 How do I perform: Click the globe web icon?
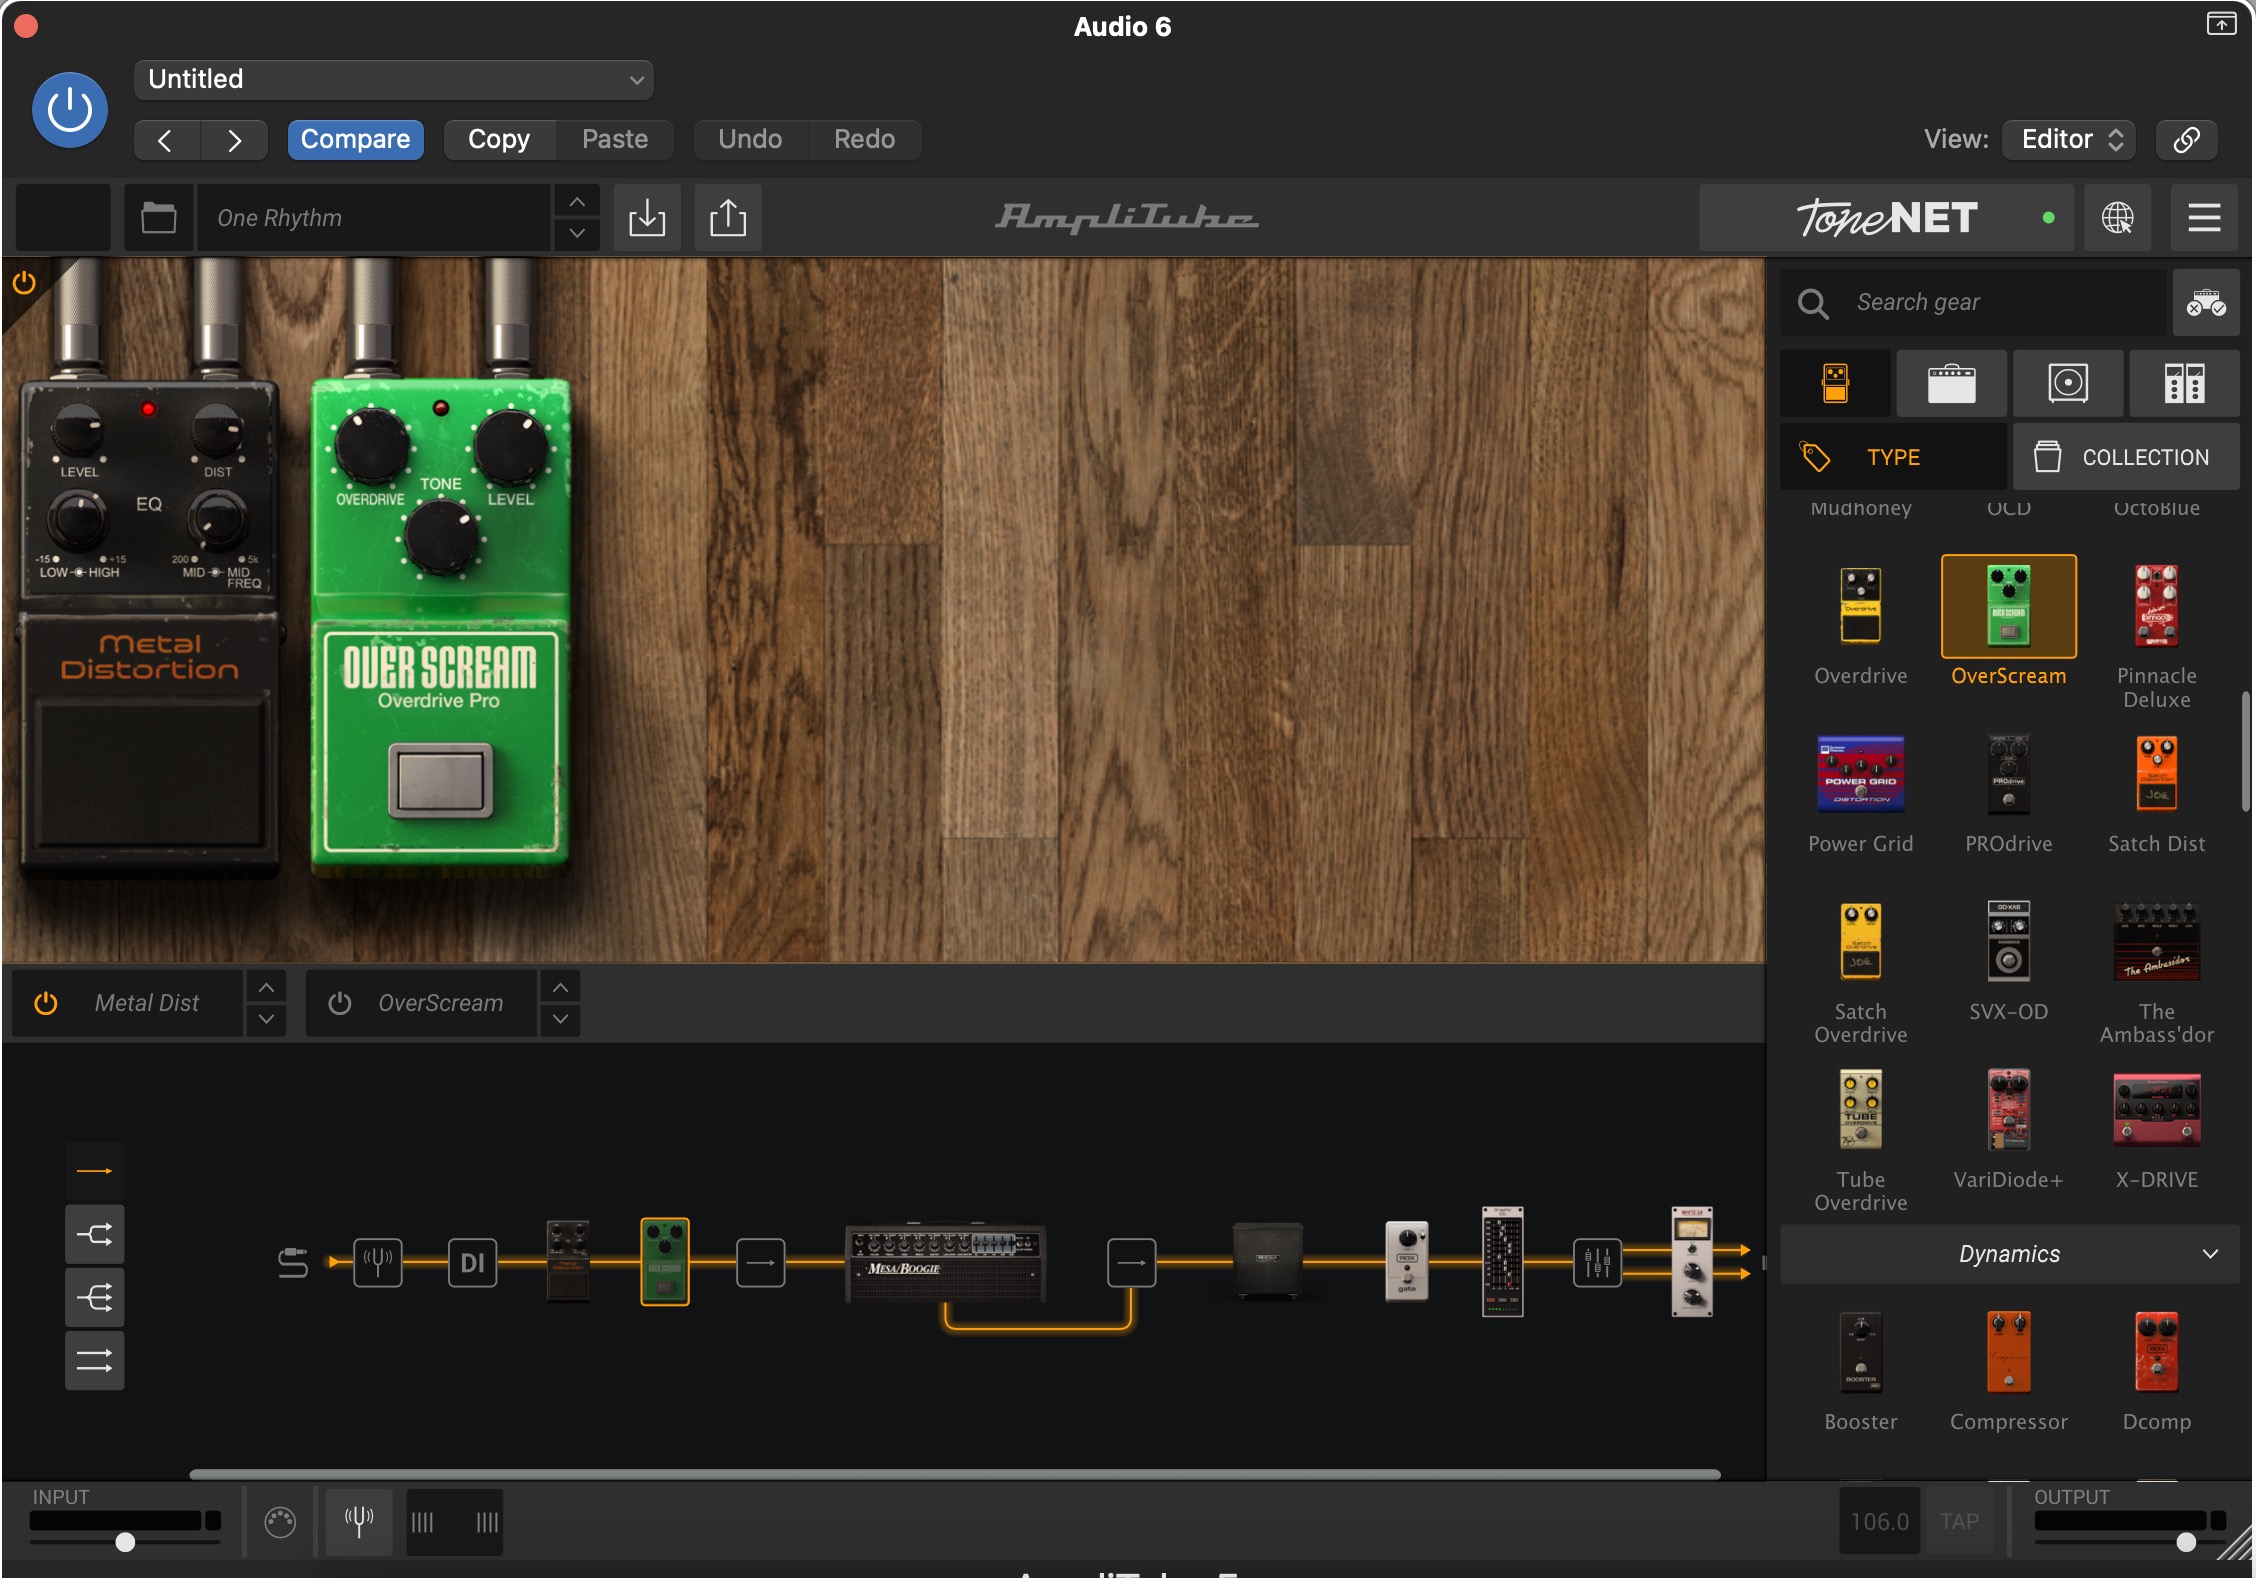(x=2117, y=218)
